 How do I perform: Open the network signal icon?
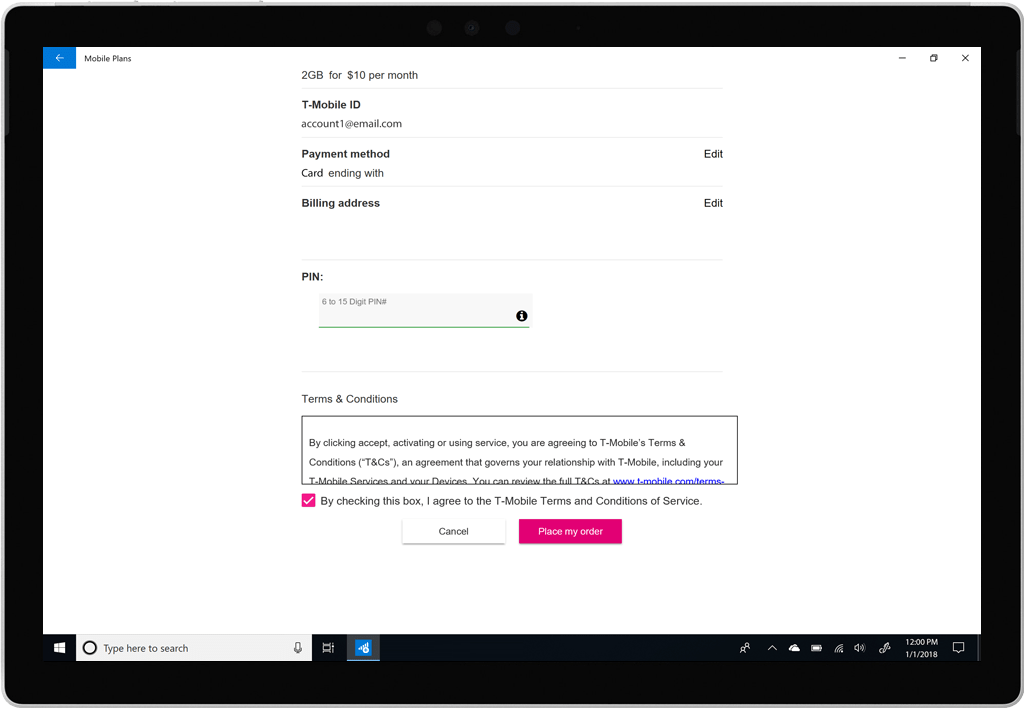click(x=839, y=648)
